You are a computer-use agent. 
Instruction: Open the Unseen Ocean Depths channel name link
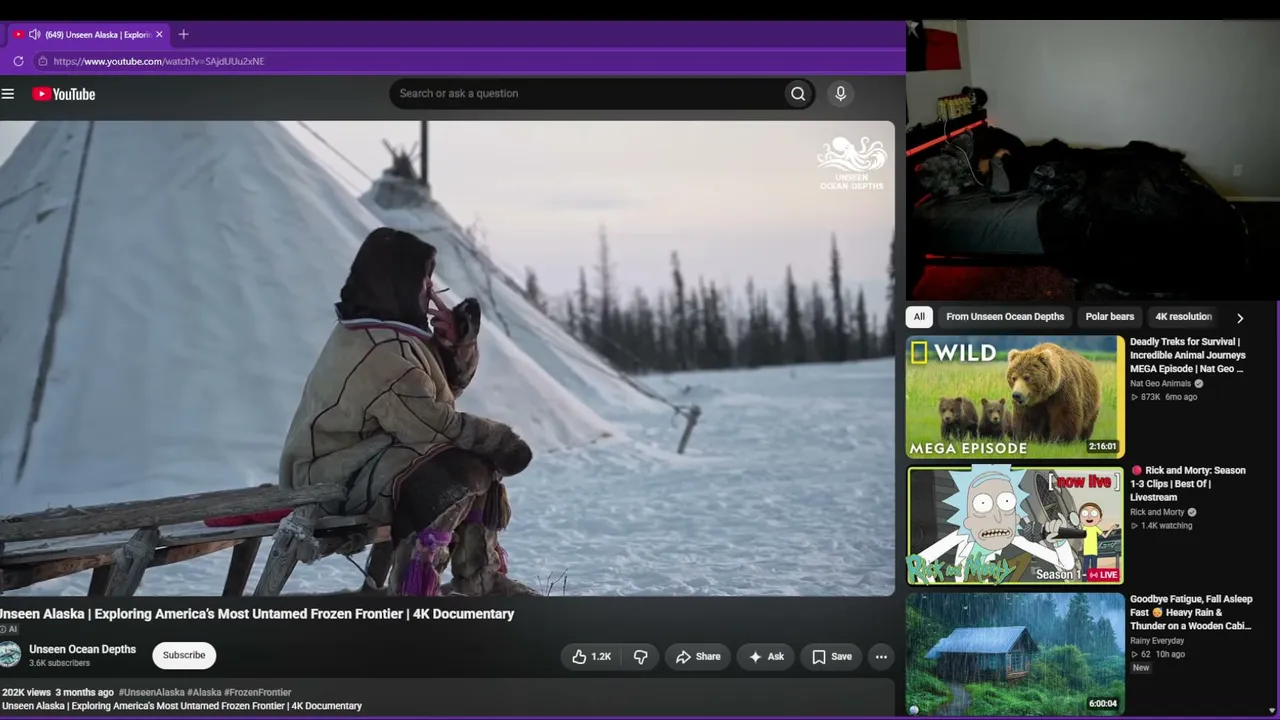coord(82,649)
